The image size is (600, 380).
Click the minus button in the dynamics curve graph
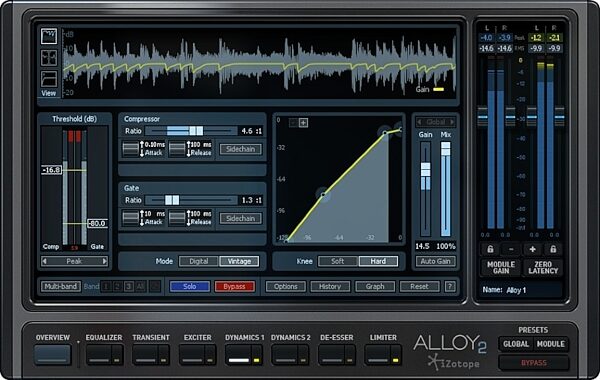[293, 123]
